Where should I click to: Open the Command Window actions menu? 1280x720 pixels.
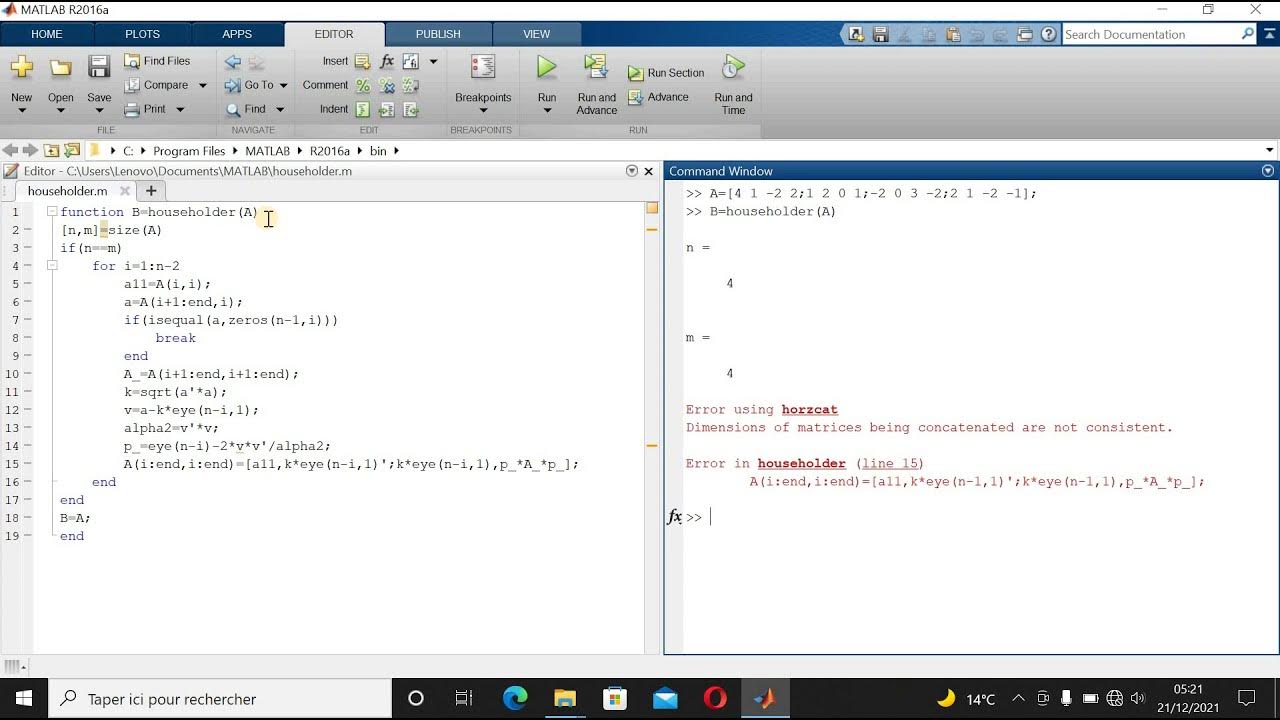point(1268,171)
